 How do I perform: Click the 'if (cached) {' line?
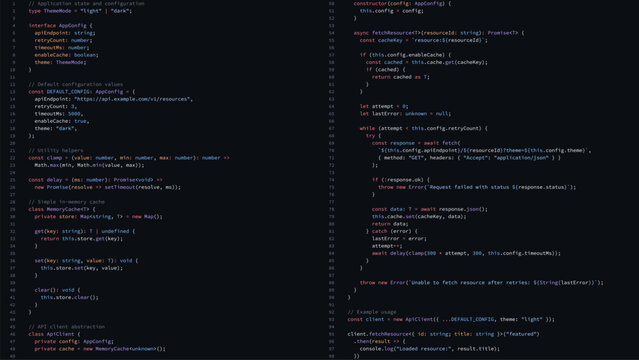click(386, 70)
